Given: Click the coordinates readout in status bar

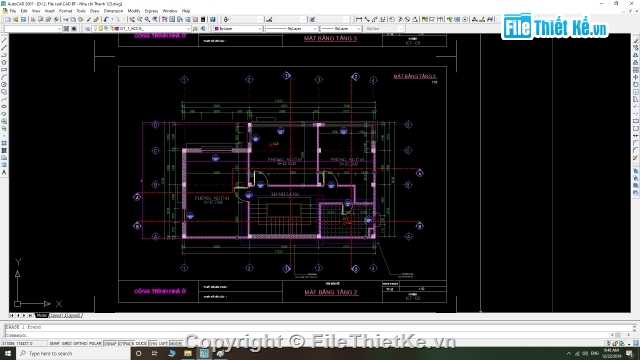Looking at the screenshot, I should pos(24,344).
